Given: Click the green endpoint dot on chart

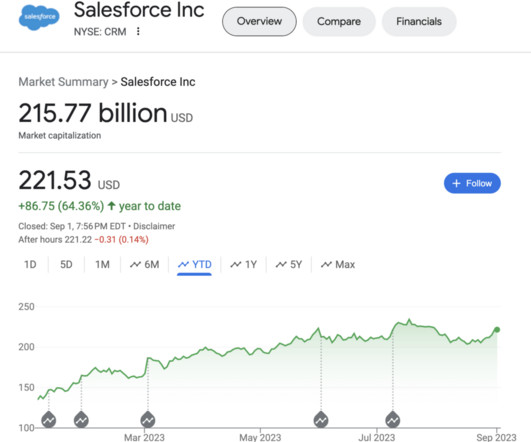Looking at the screenshot, I should coord(497,330).
